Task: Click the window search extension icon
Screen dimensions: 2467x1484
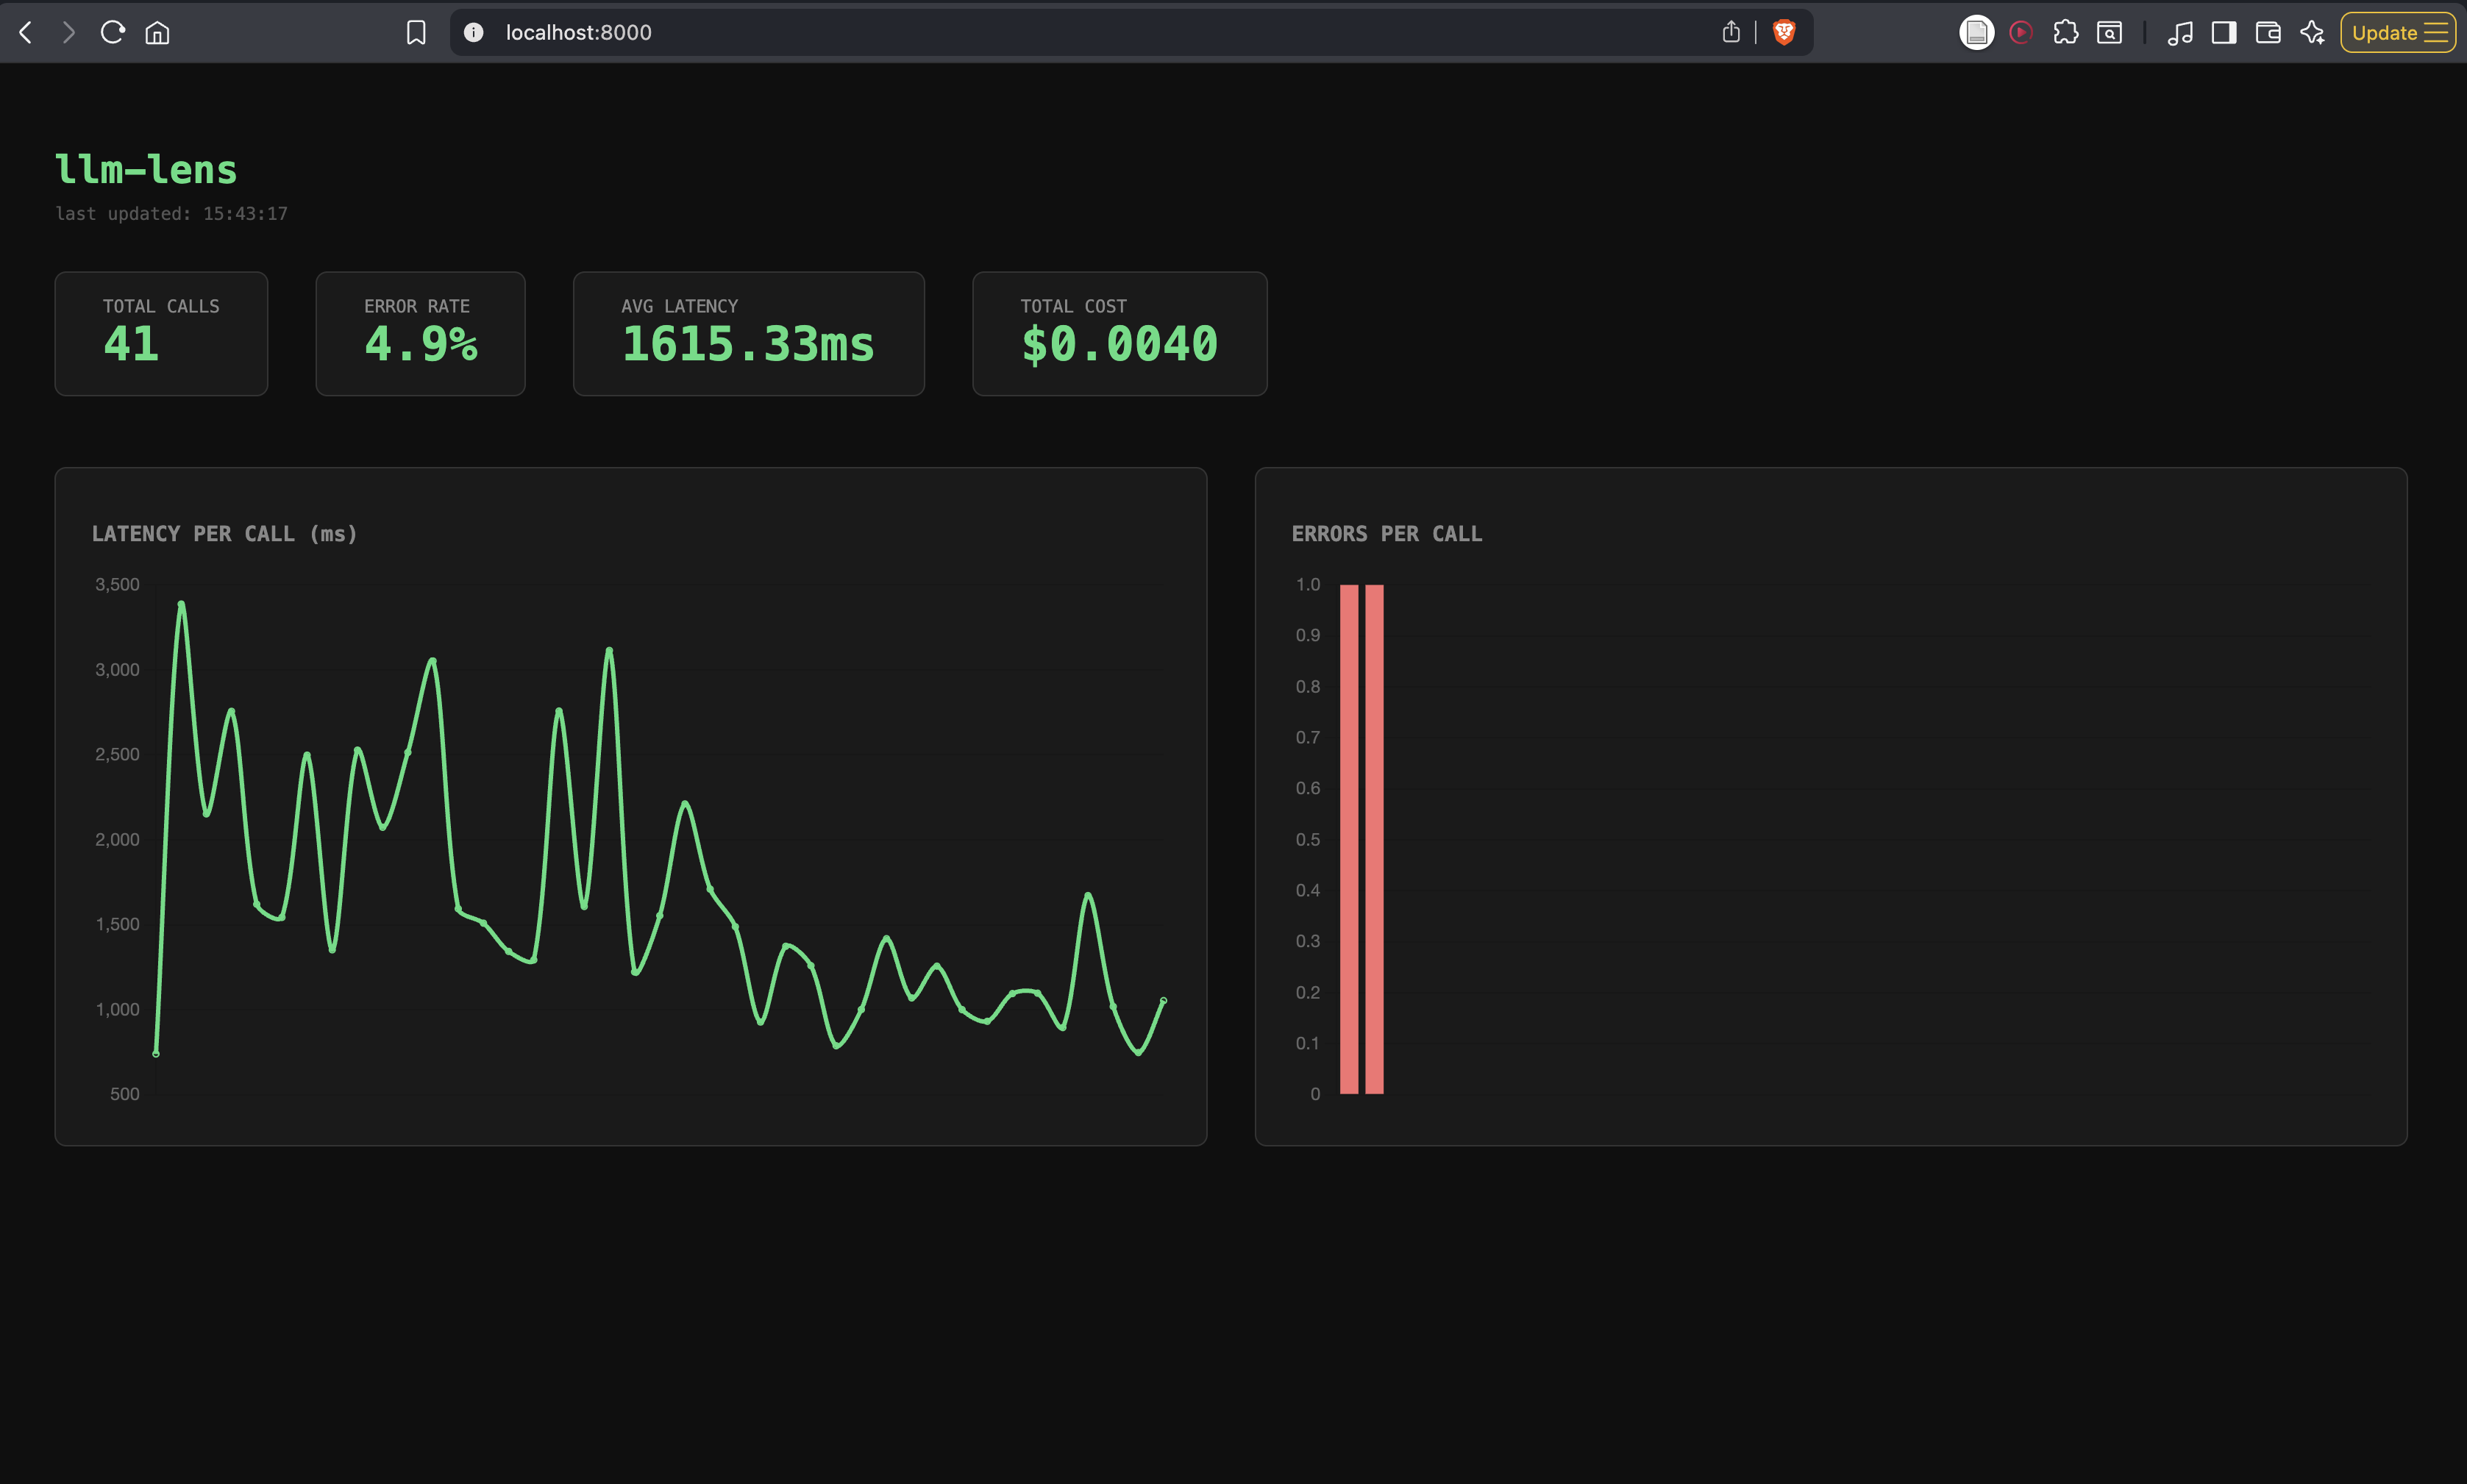Action: (2109, 33)
